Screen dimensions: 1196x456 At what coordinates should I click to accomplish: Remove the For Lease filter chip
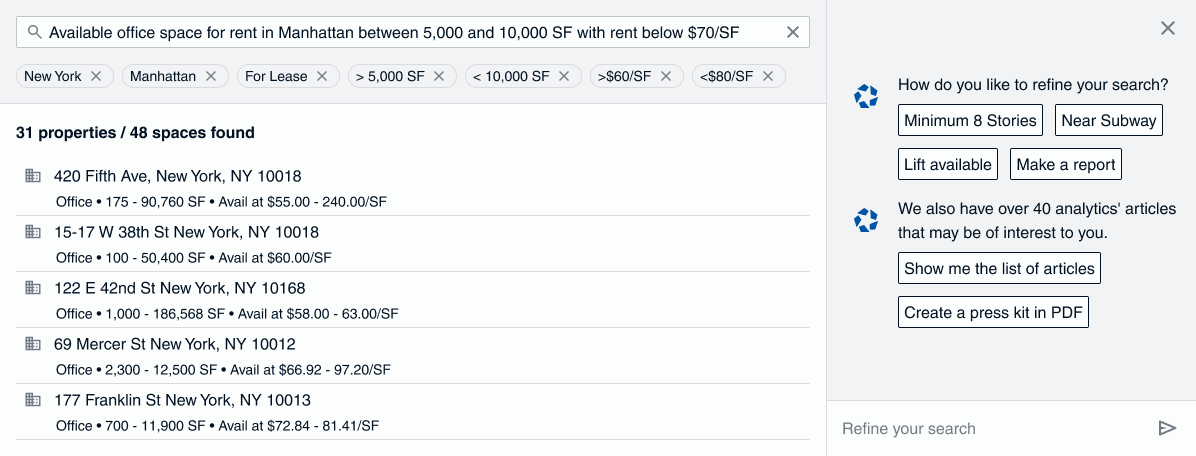click(x=322, y=76)
